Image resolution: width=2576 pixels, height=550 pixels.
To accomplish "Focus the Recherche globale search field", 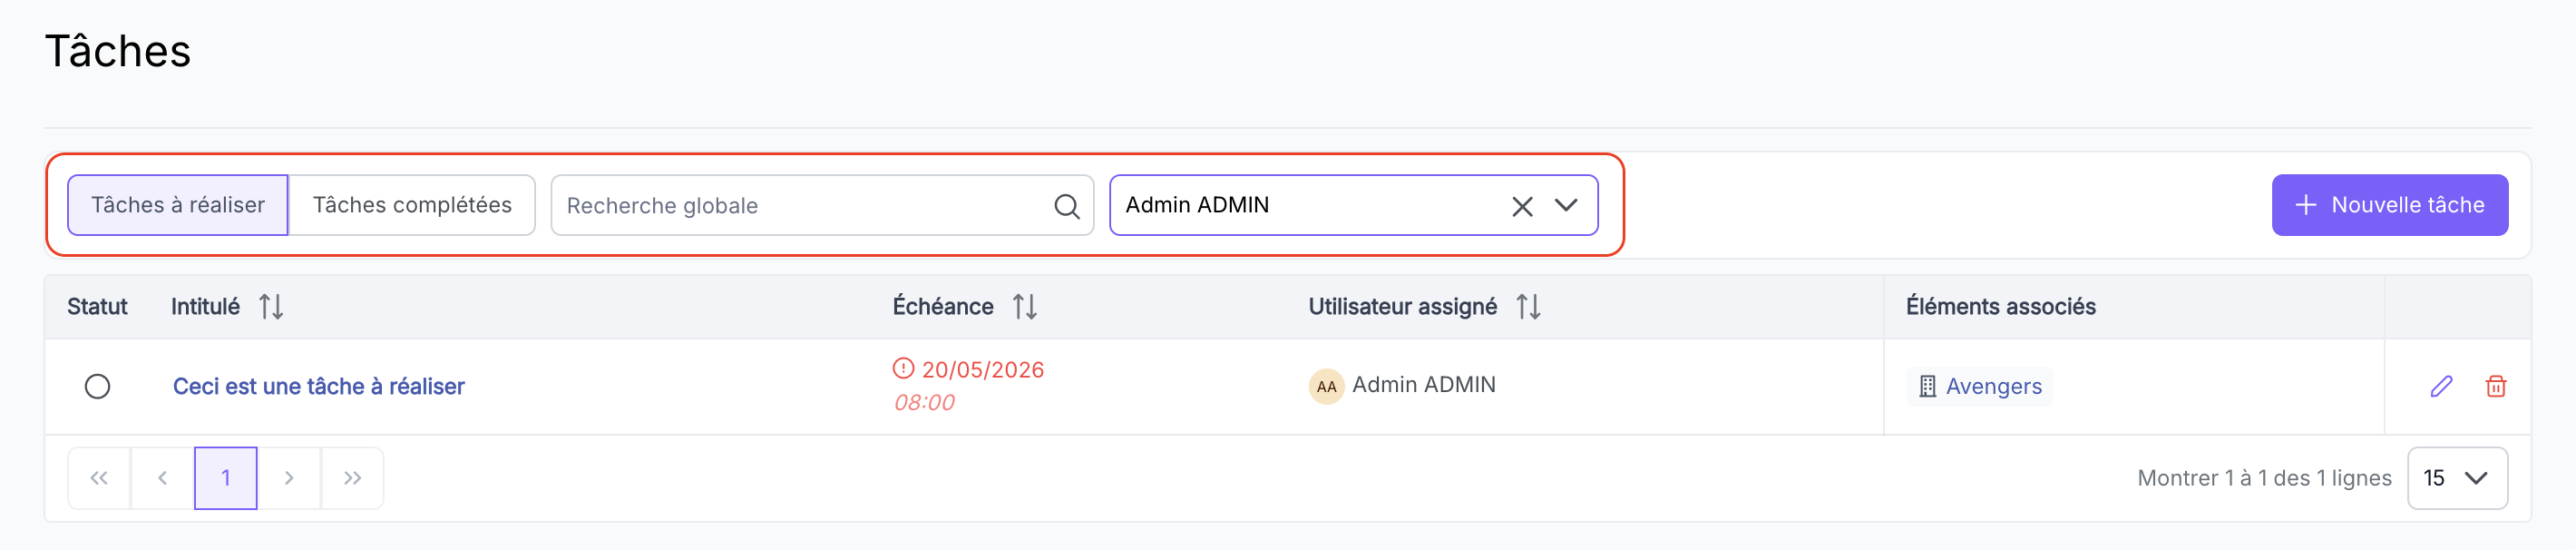I will [822, 205].
